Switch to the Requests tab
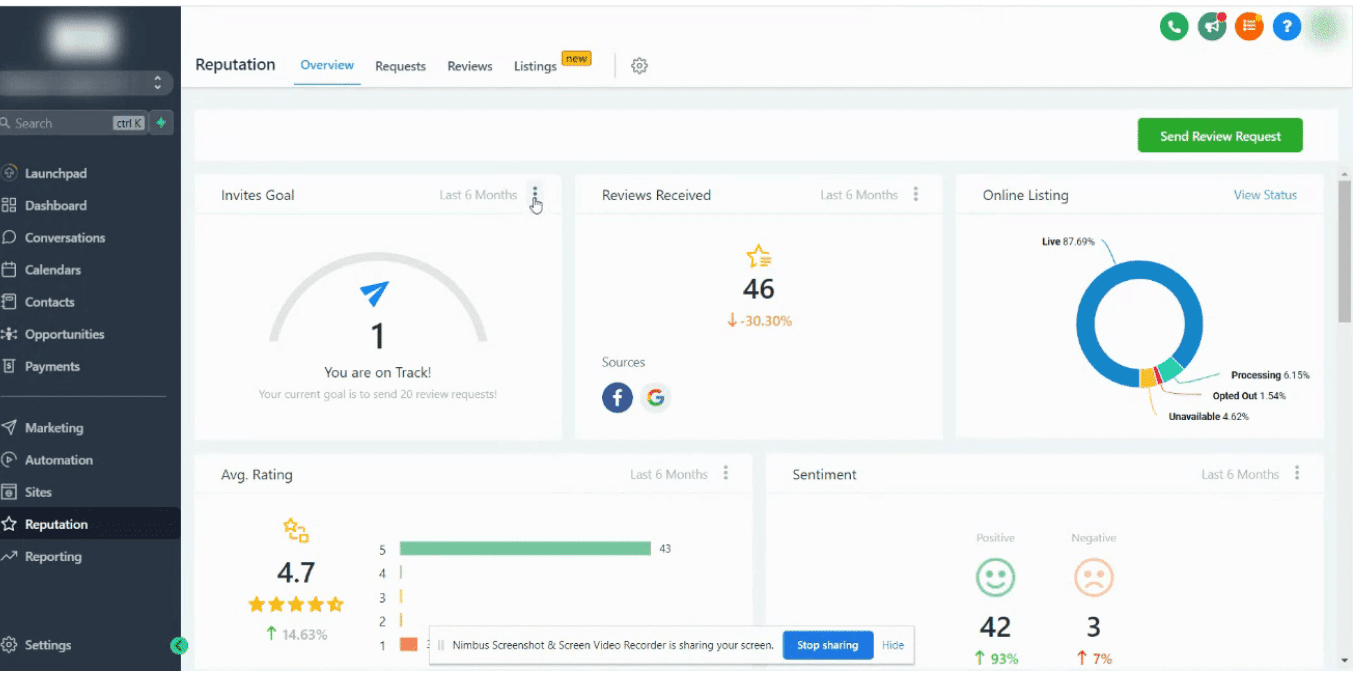 pyautogui.click(x=400, y=66)
